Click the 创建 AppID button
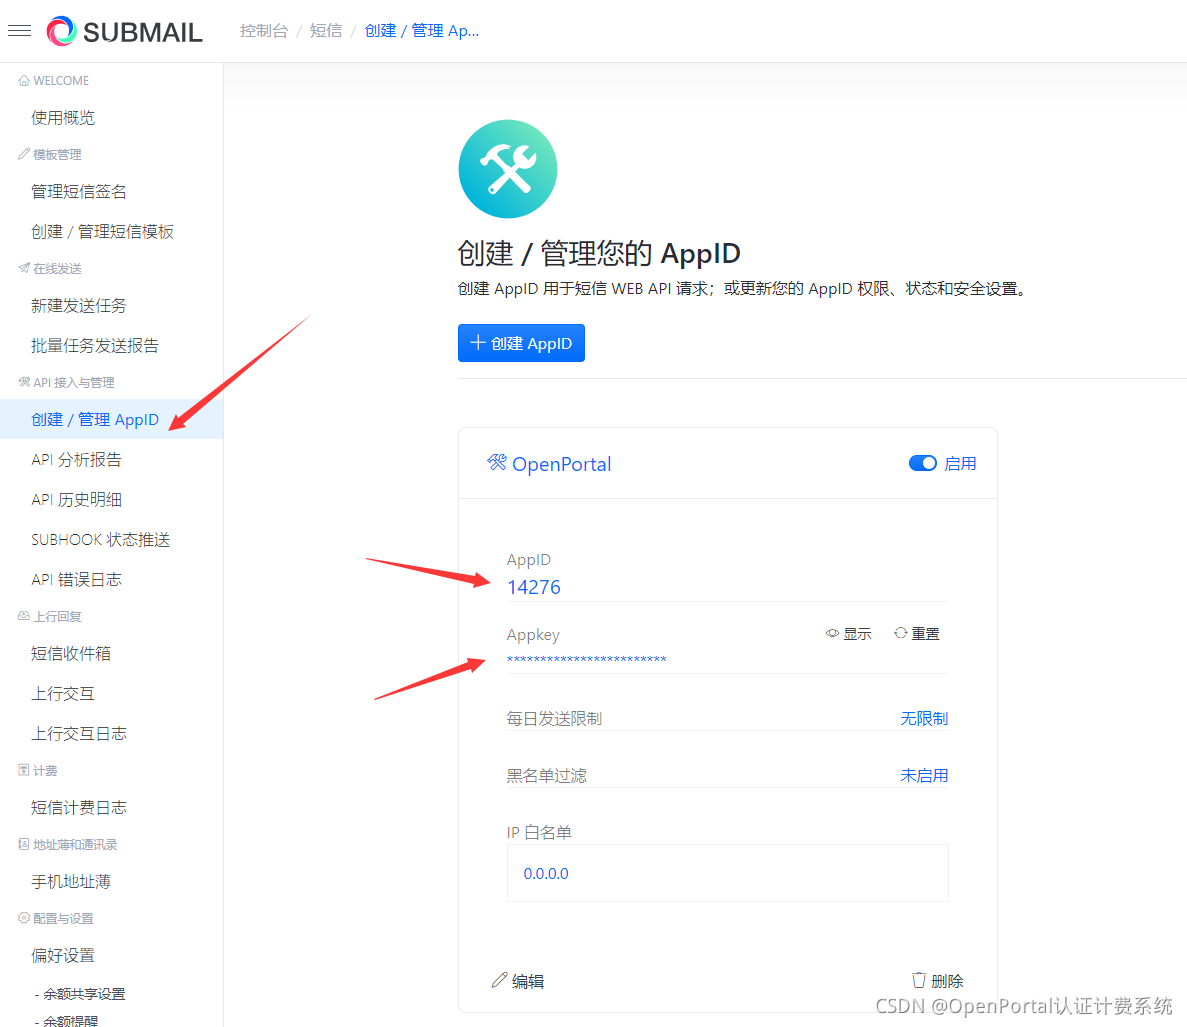 click(521, 343)
